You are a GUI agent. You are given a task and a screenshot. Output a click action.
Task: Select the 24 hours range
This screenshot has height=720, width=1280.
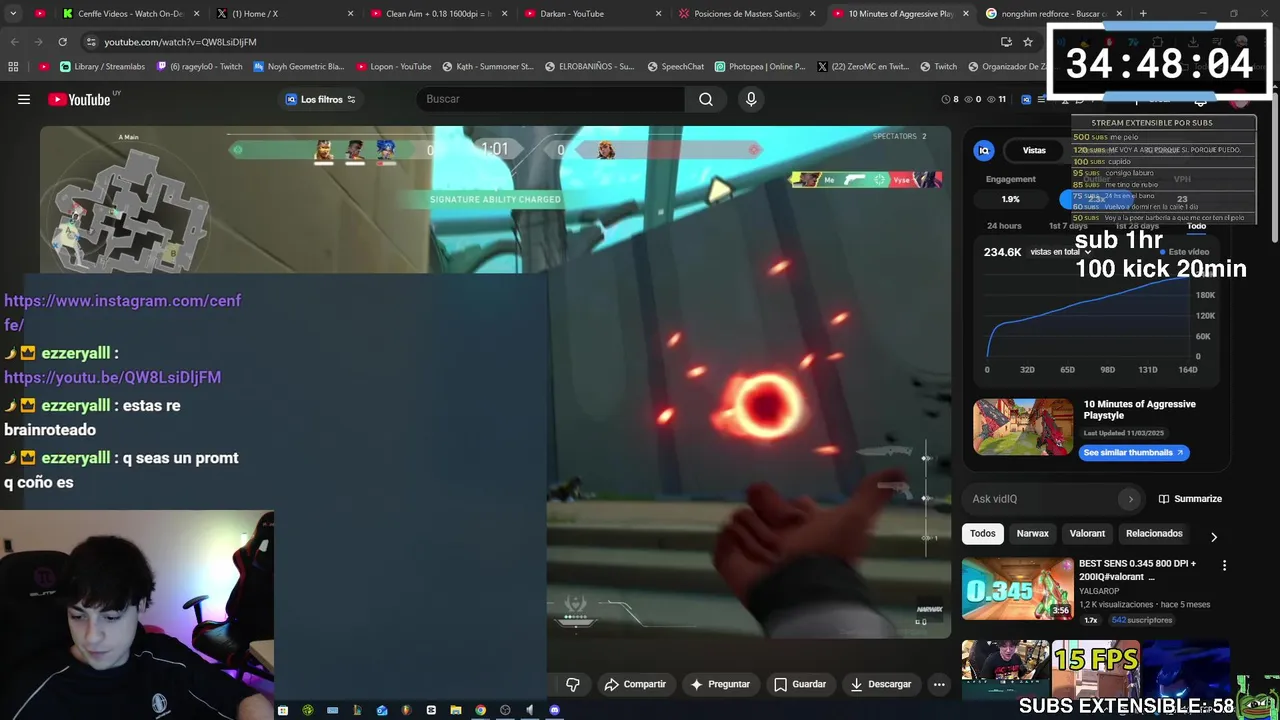1004,226
